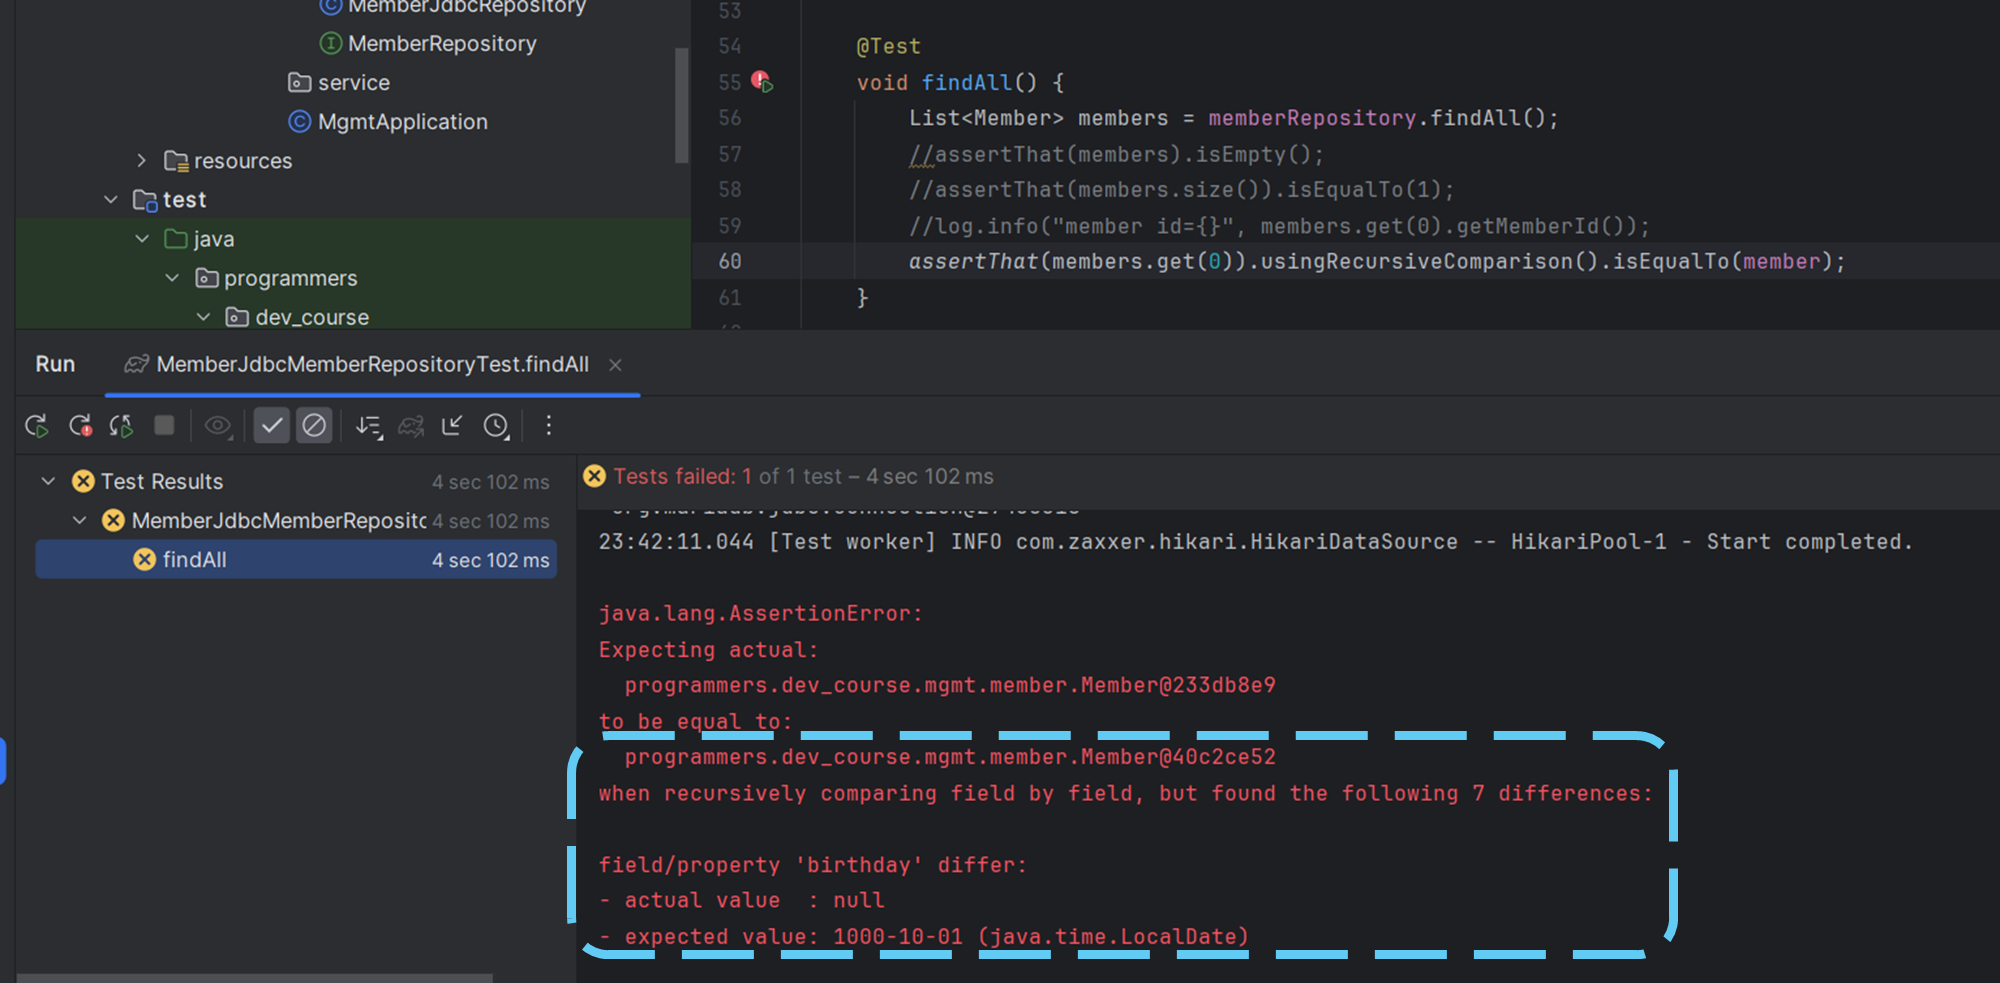Click the Run tool window title

click(x=55, y=364)
